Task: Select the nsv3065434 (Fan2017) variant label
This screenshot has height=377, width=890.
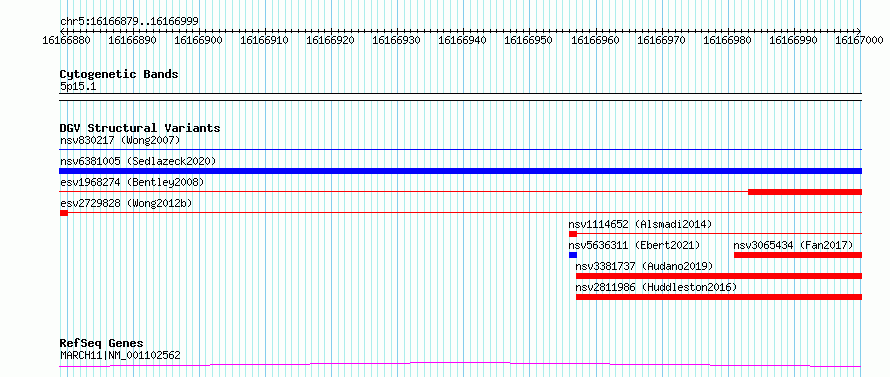Action: tap(793, 245)
